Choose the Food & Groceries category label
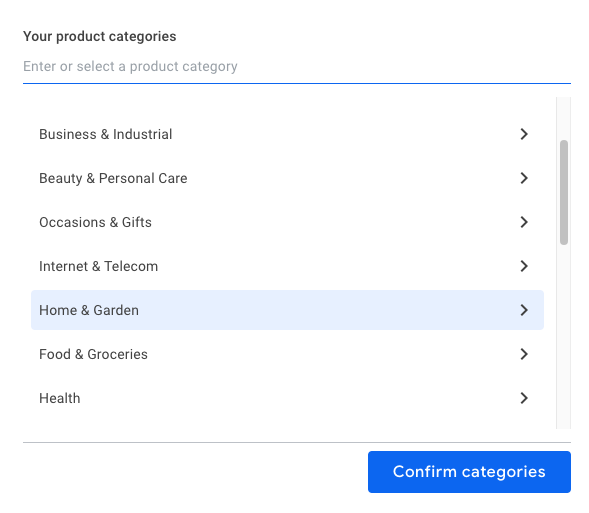Screen dimensions: 589x513 [x=94, y=354]
